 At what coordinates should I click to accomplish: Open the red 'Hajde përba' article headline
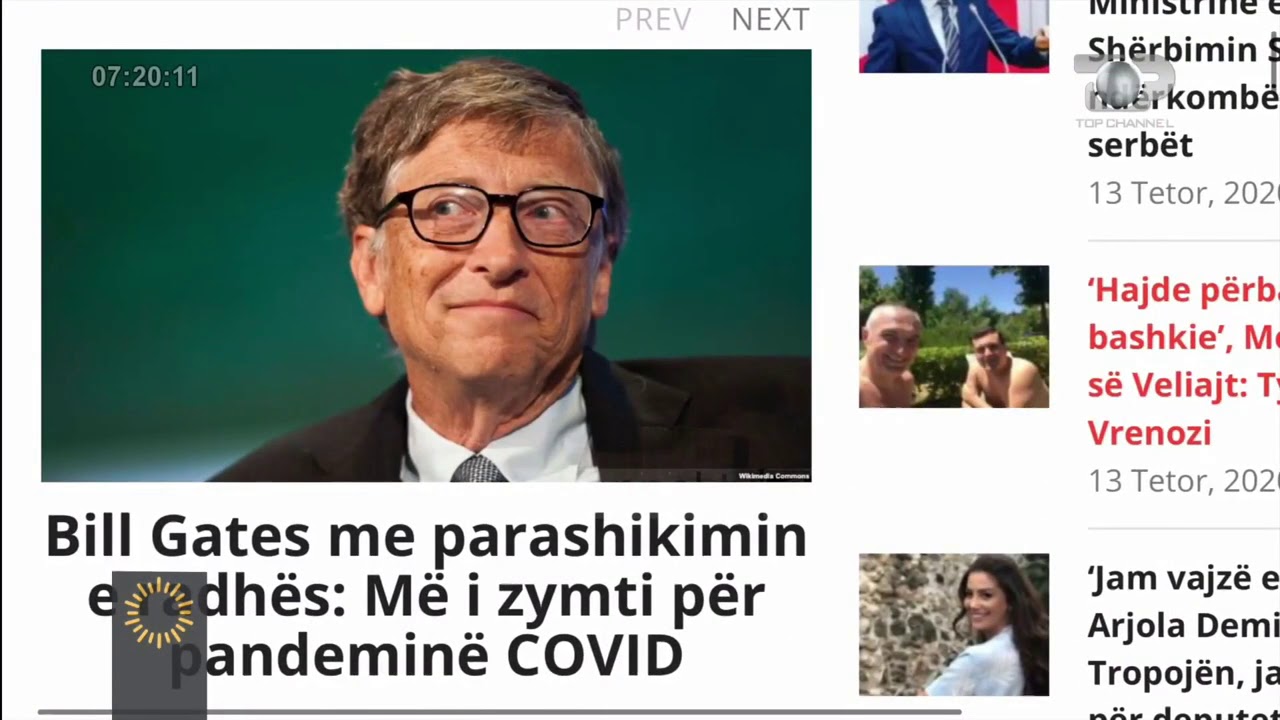pyautogui.click(x=1183, y=361)
